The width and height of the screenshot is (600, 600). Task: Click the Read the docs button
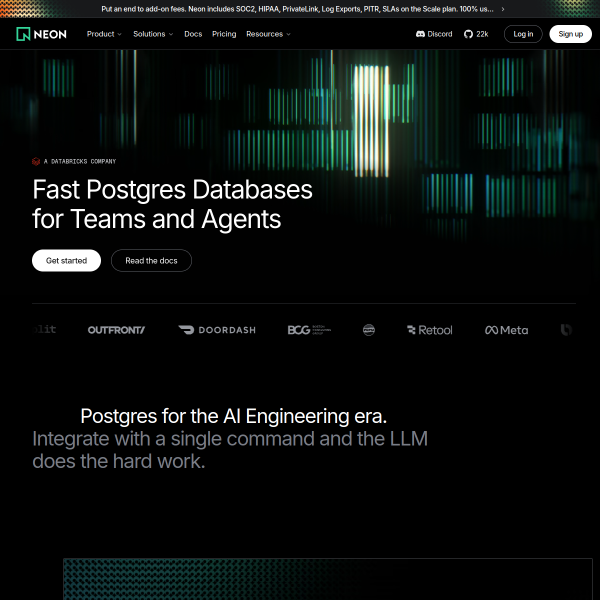coord(151,261)
